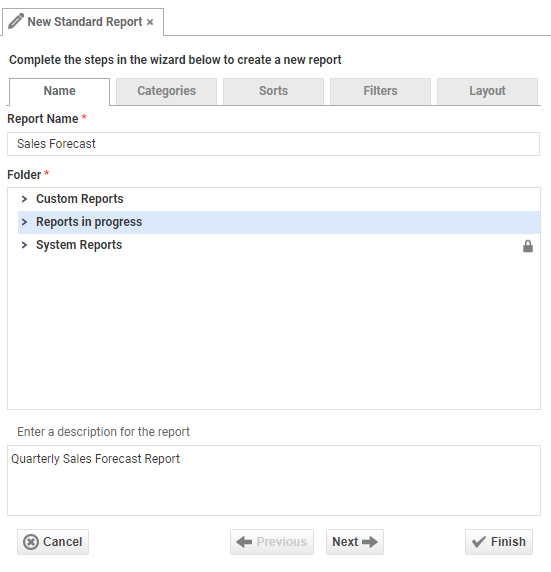Click the pencil icon on New Standard Report tab

16,21
